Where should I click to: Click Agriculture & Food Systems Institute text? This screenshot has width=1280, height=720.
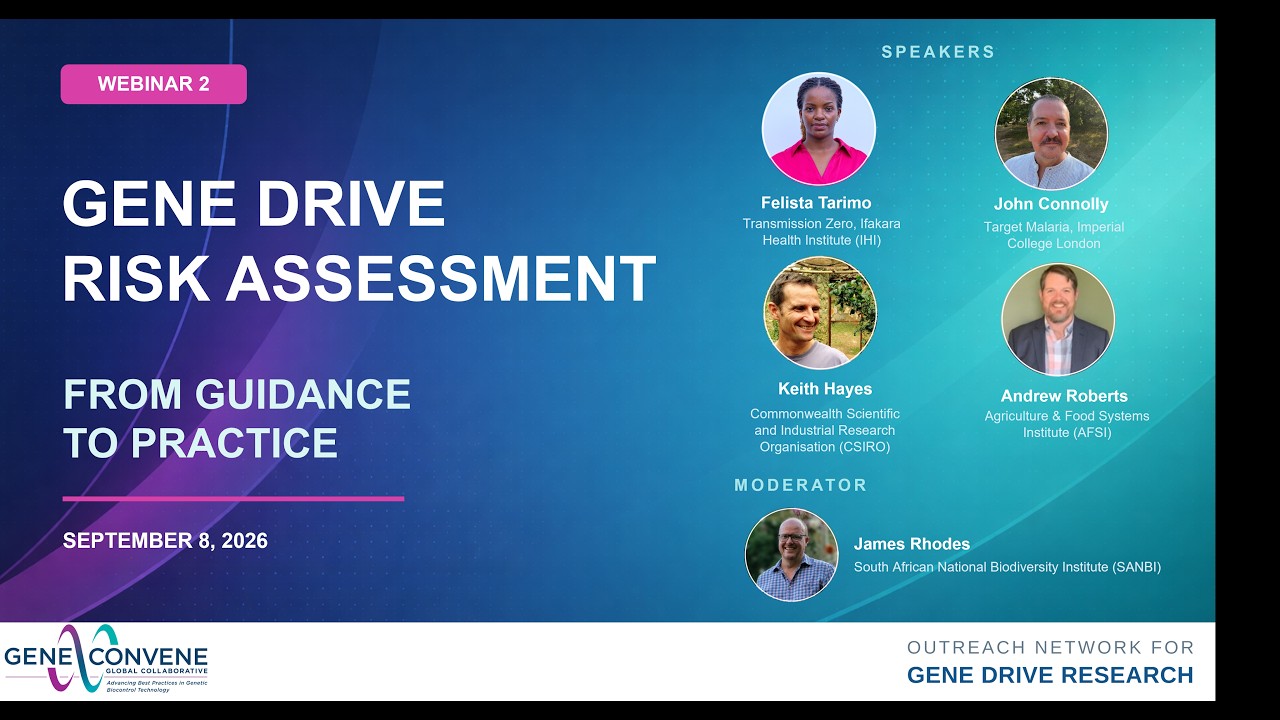pyautogui.click(x=1067, y=424)
